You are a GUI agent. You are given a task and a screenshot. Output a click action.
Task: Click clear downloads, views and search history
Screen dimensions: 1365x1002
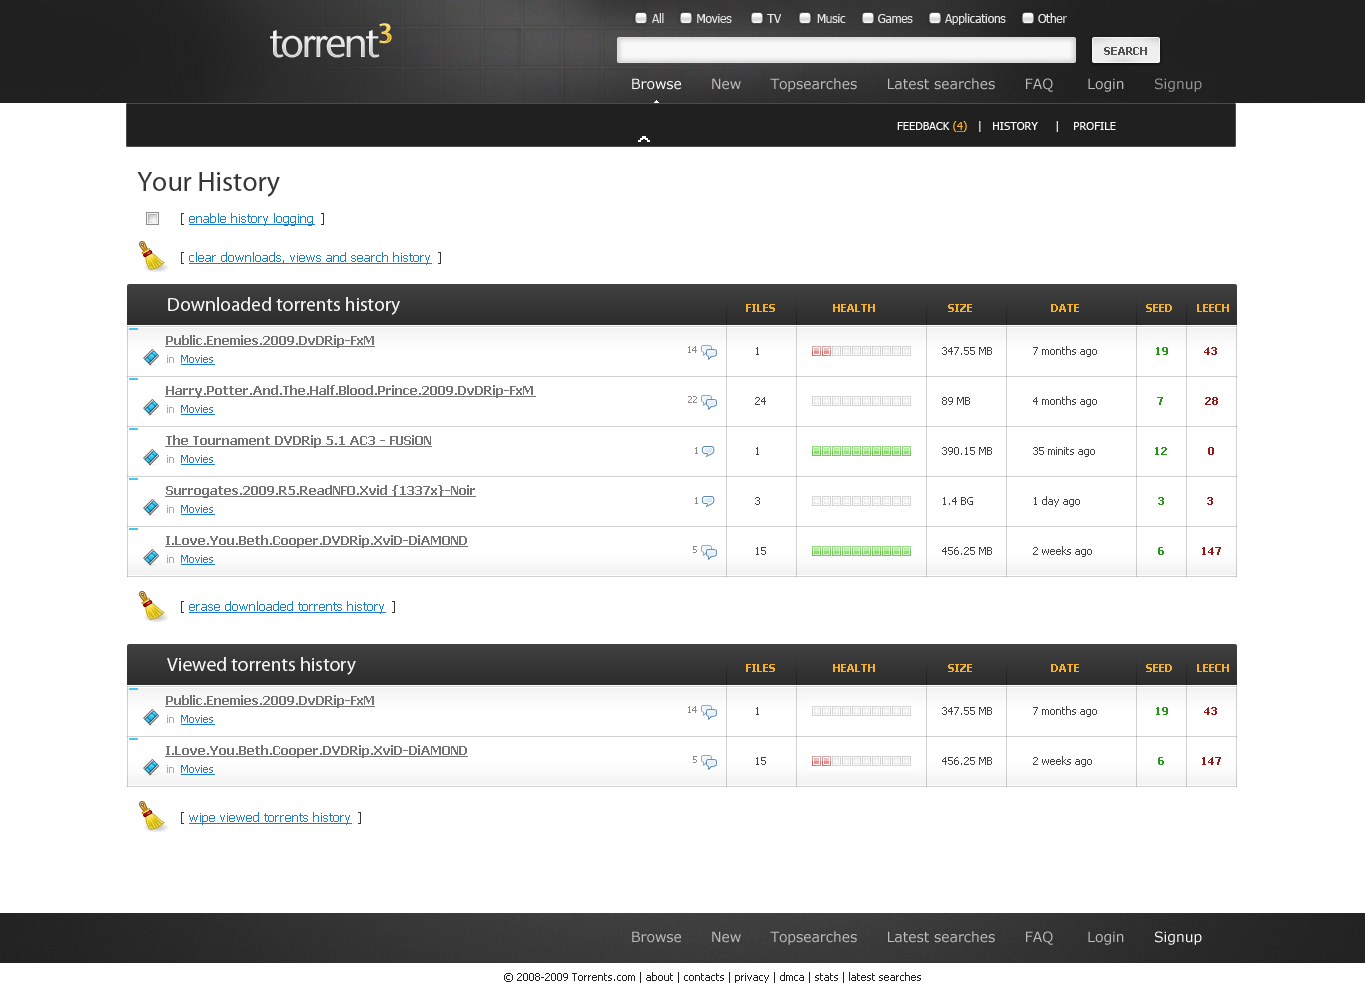coord(309,257)
